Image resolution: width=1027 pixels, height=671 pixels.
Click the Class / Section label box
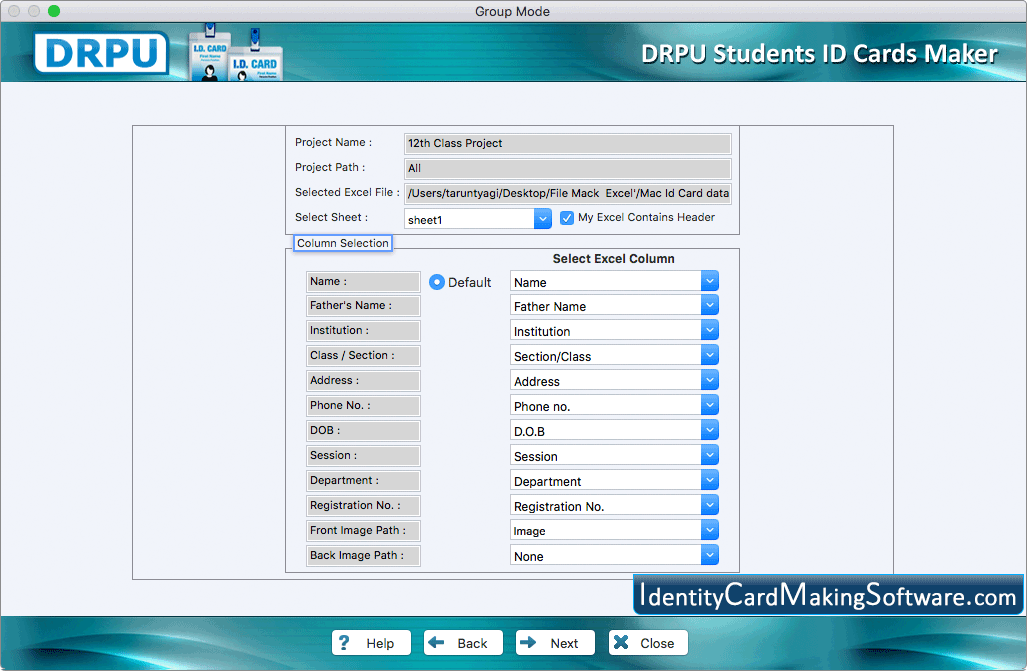[363, 356]
